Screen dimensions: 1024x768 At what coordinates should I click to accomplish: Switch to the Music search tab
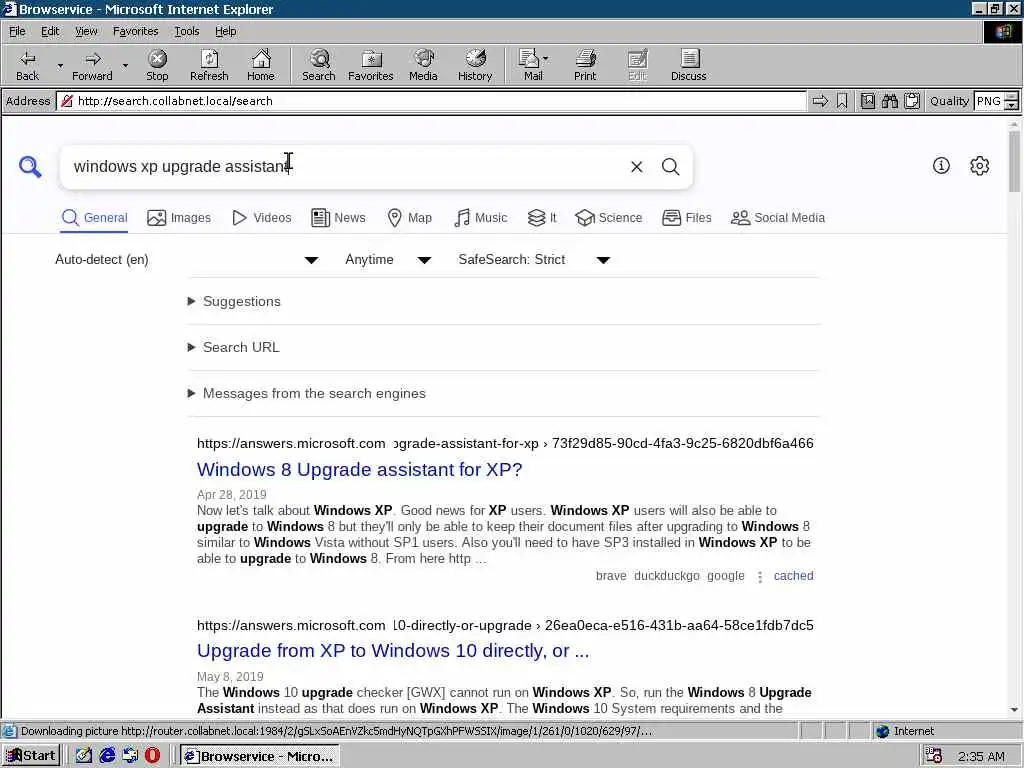point(481,218)
